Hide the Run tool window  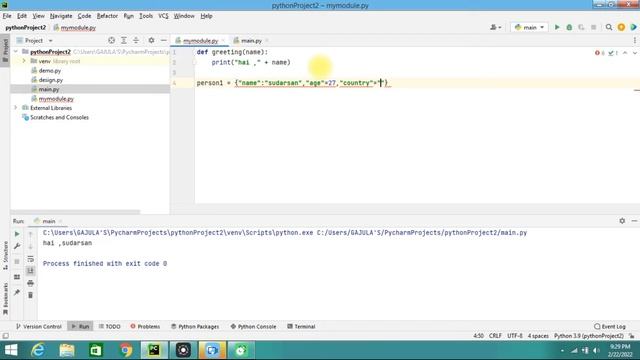[634, 221]
